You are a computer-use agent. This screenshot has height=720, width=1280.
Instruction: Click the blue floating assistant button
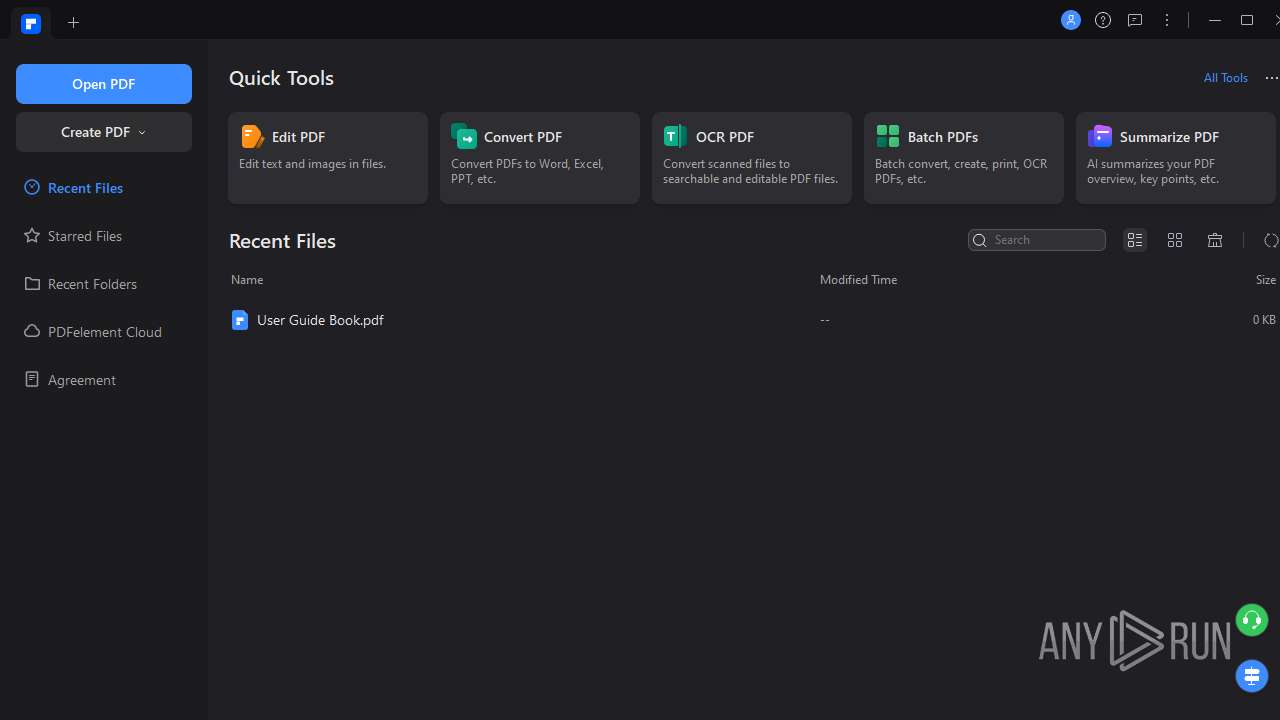tap(1252, 676)
